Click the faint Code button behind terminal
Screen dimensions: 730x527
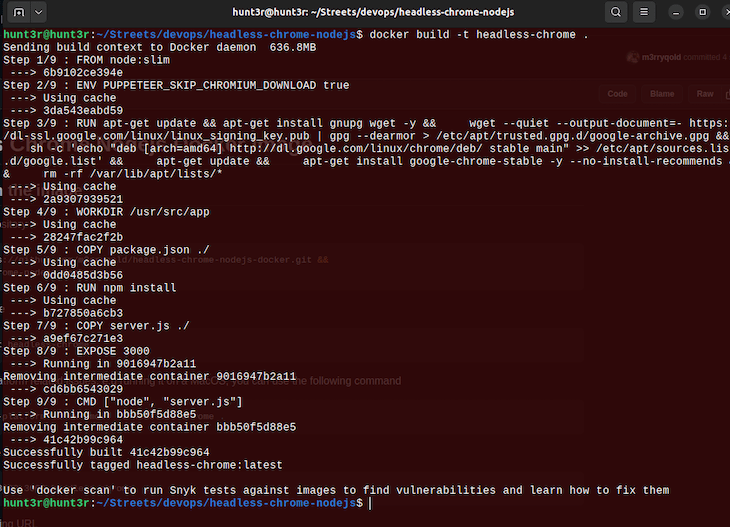618,94
